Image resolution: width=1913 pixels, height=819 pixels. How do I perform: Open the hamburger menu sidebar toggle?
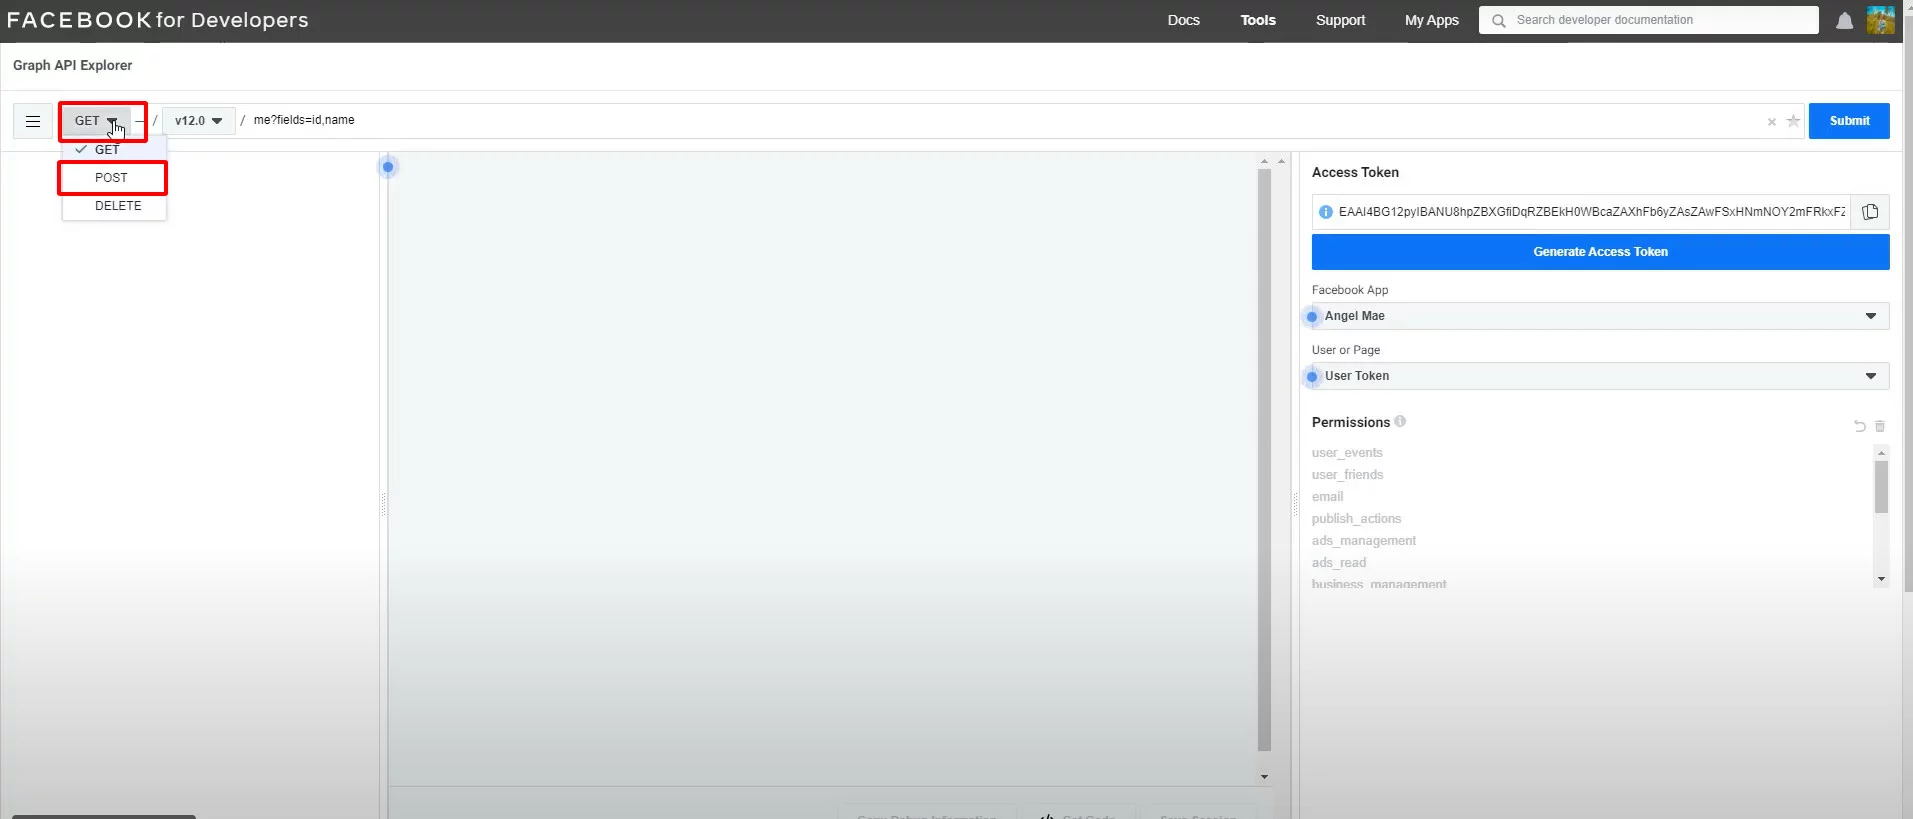point(33,121)
